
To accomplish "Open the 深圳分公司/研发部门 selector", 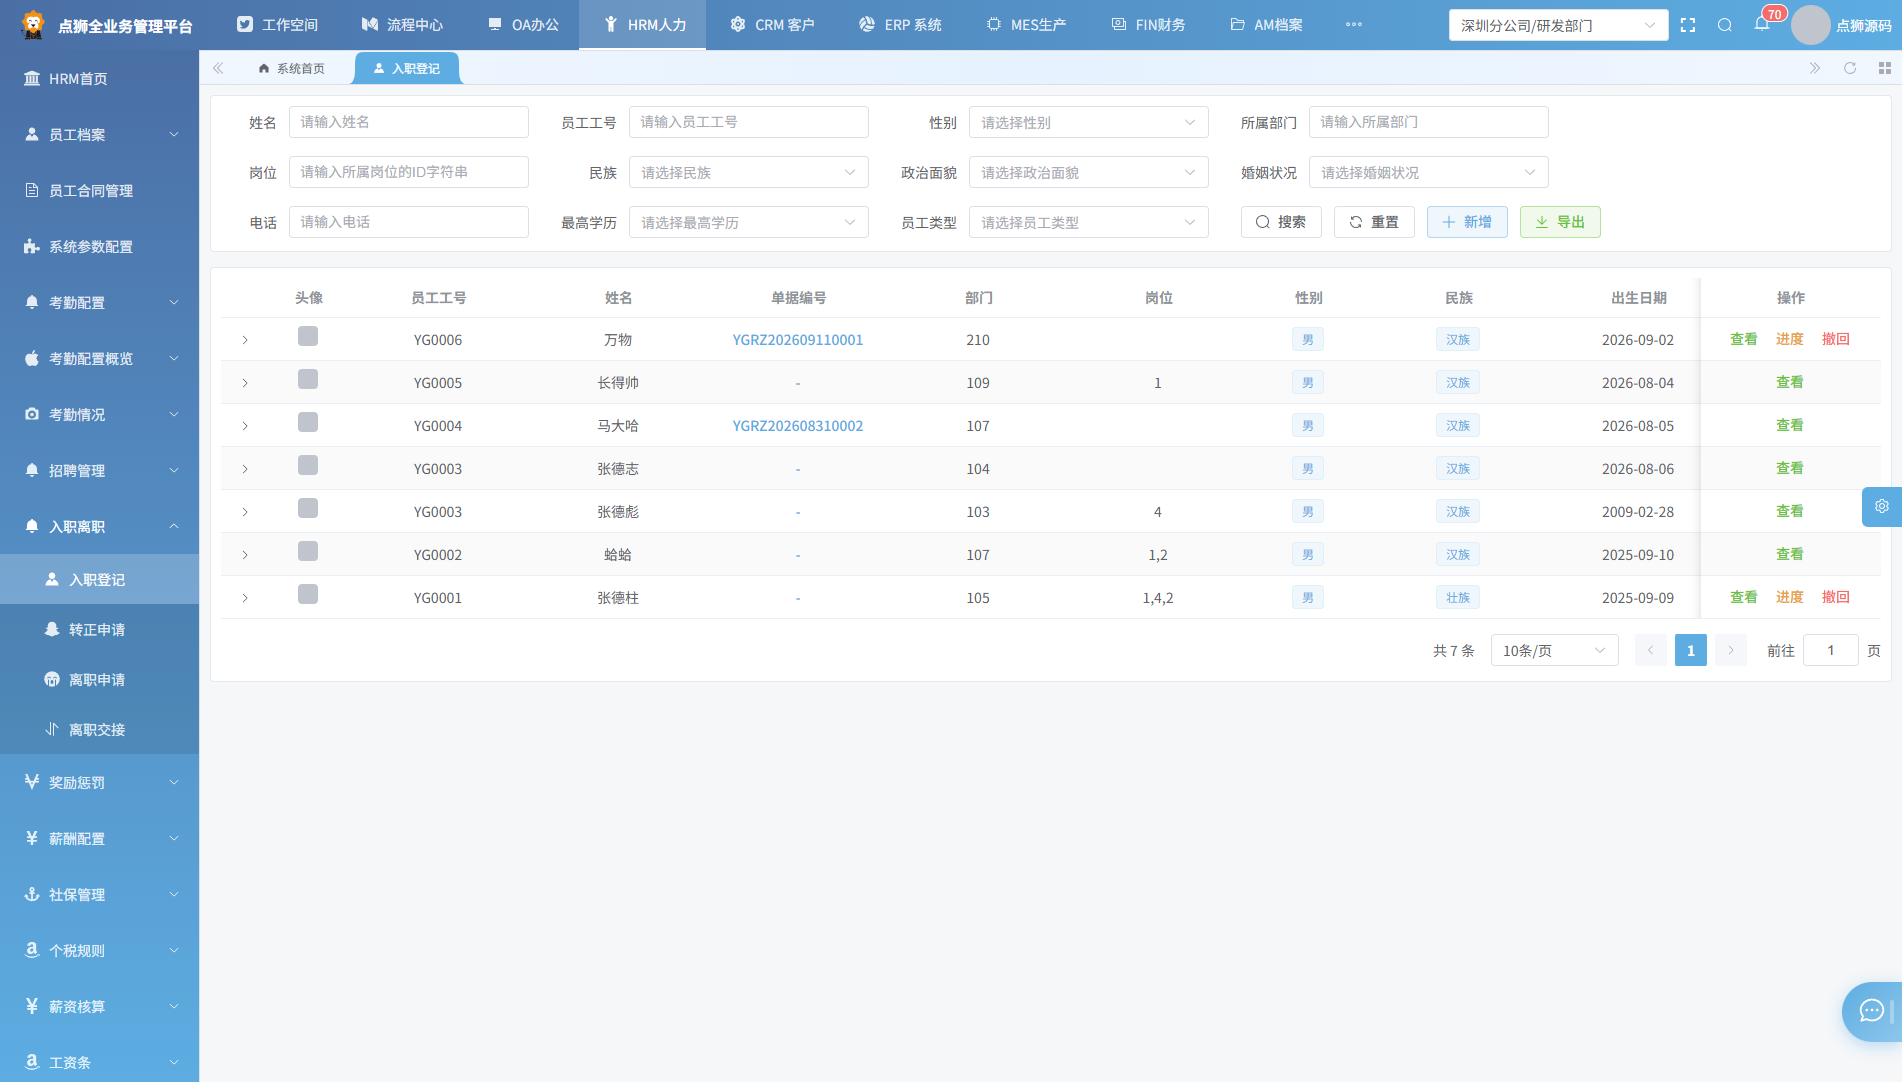I will tap(1558, 25).
